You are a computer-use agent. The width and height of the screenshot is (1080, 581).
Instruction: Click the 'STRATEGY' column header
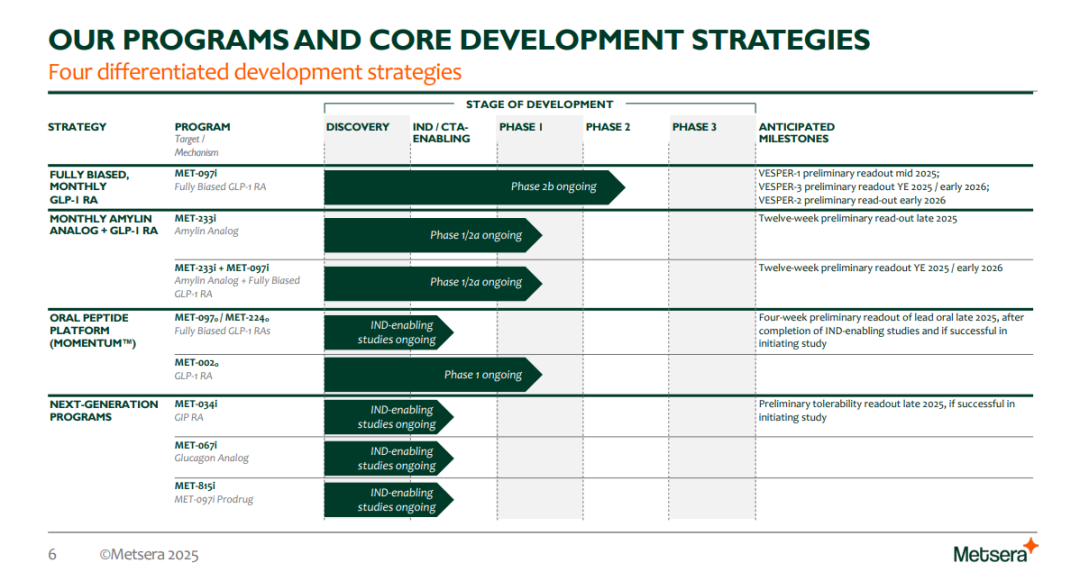pyautogui.click(x=77, y=127)
